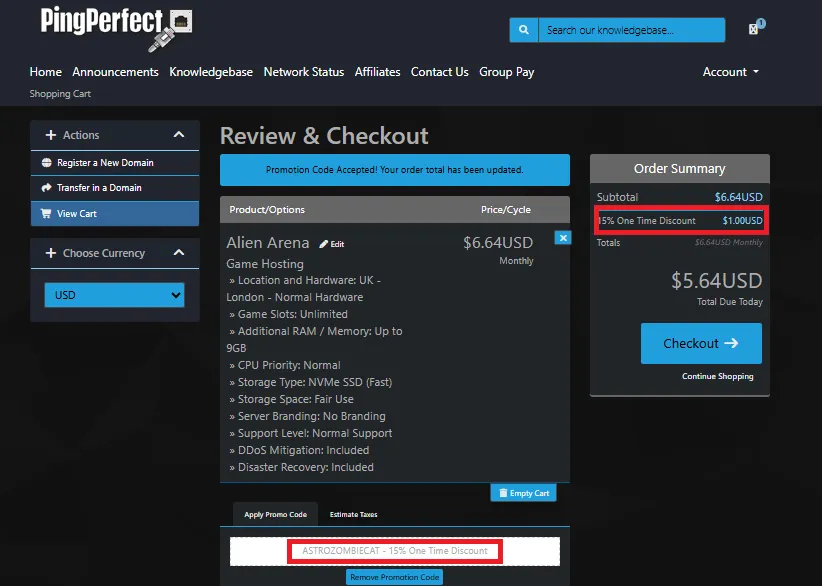Screen dimensions: 822x586
Task: Click the CPU Priority: Normal line
Action: point(285,365)
